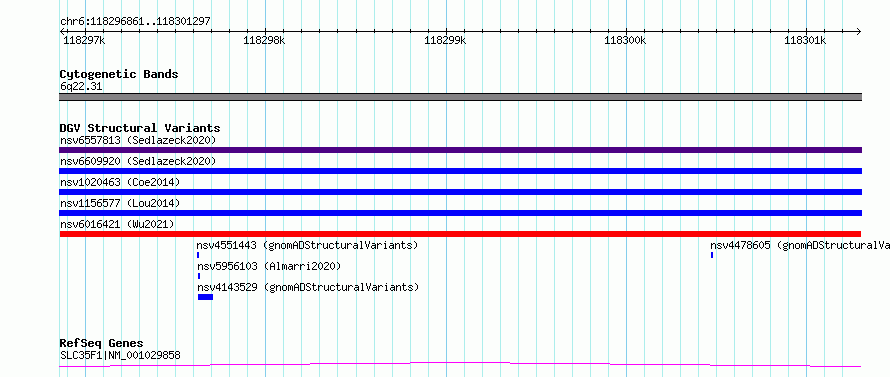Click the nsv6609920 (Sedlazeck2020) label
This screenshot has height=377, width=890.
coord(138,161)
